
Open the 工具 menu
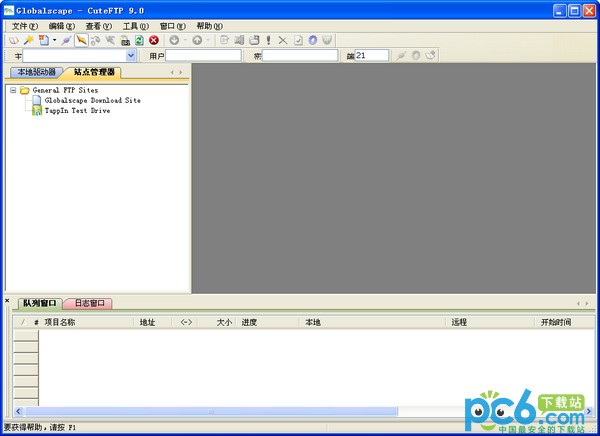(x=135, y=26)
